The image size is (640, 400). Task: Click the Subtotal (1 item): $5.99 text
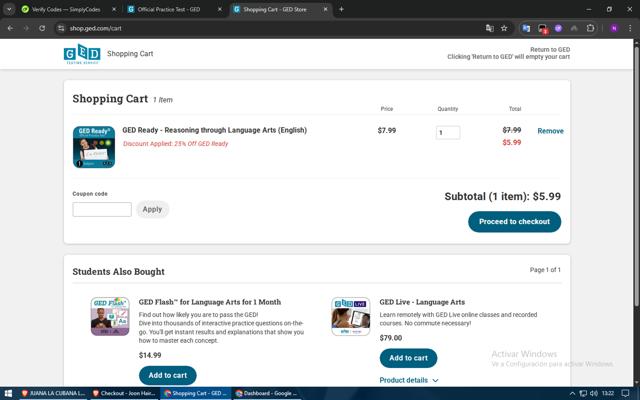[502, 196]
